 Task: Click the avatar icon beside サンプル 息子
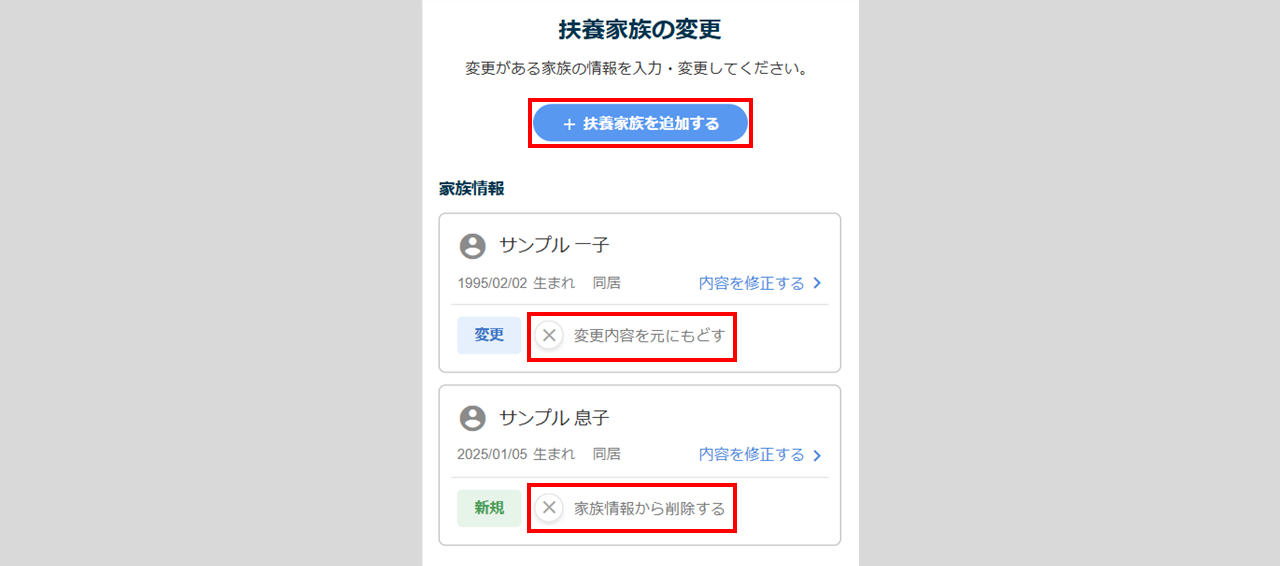click(472, 418)
